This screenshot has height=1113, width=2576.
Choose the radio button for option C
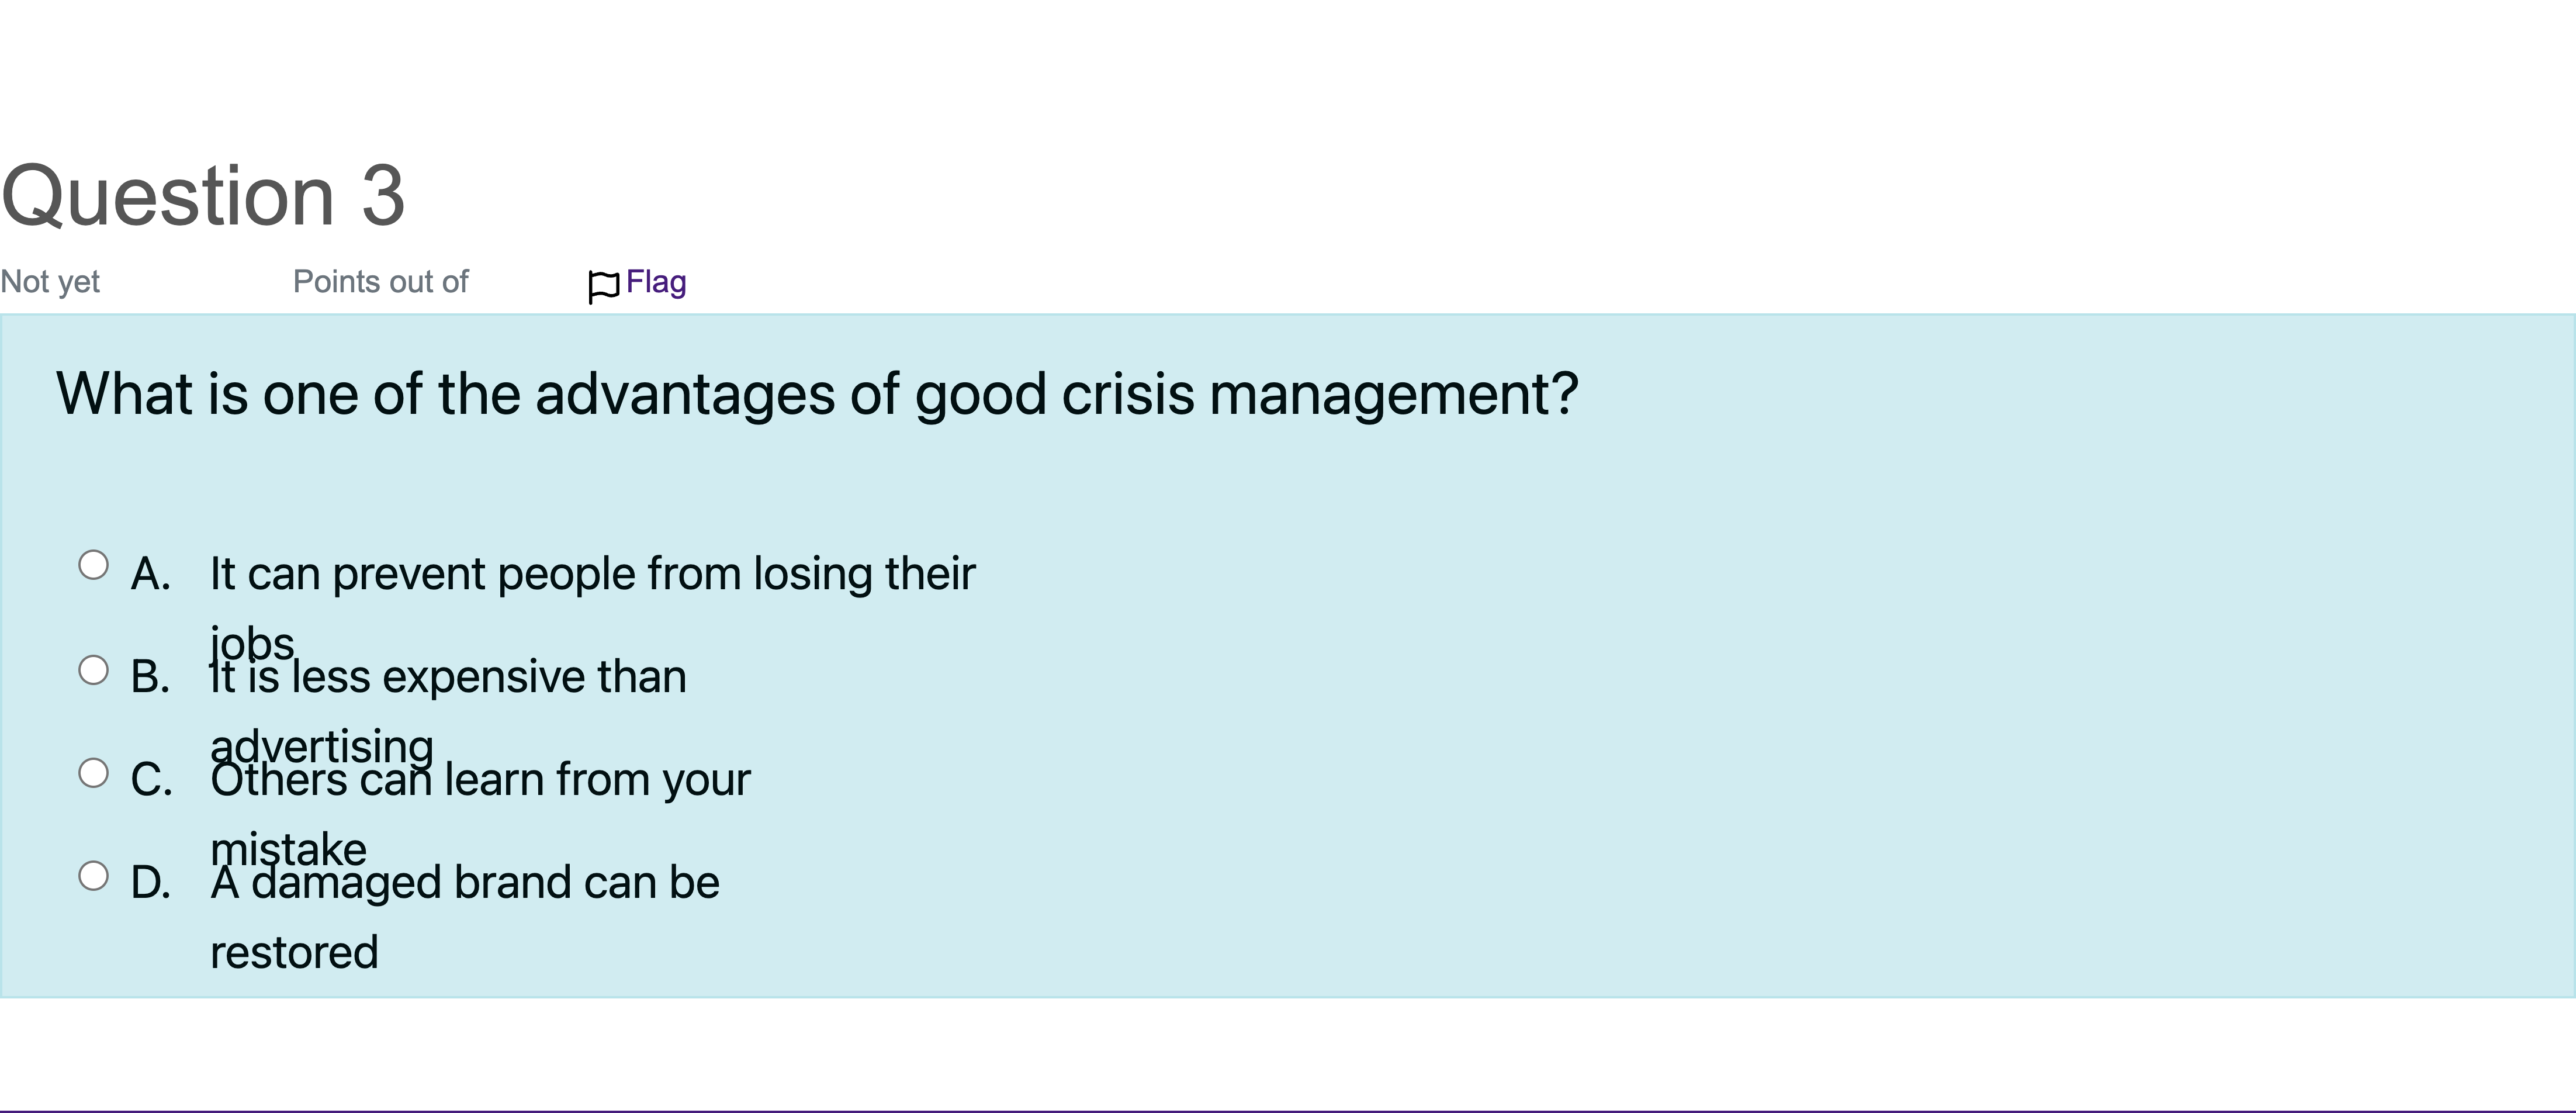coord(93,773)
